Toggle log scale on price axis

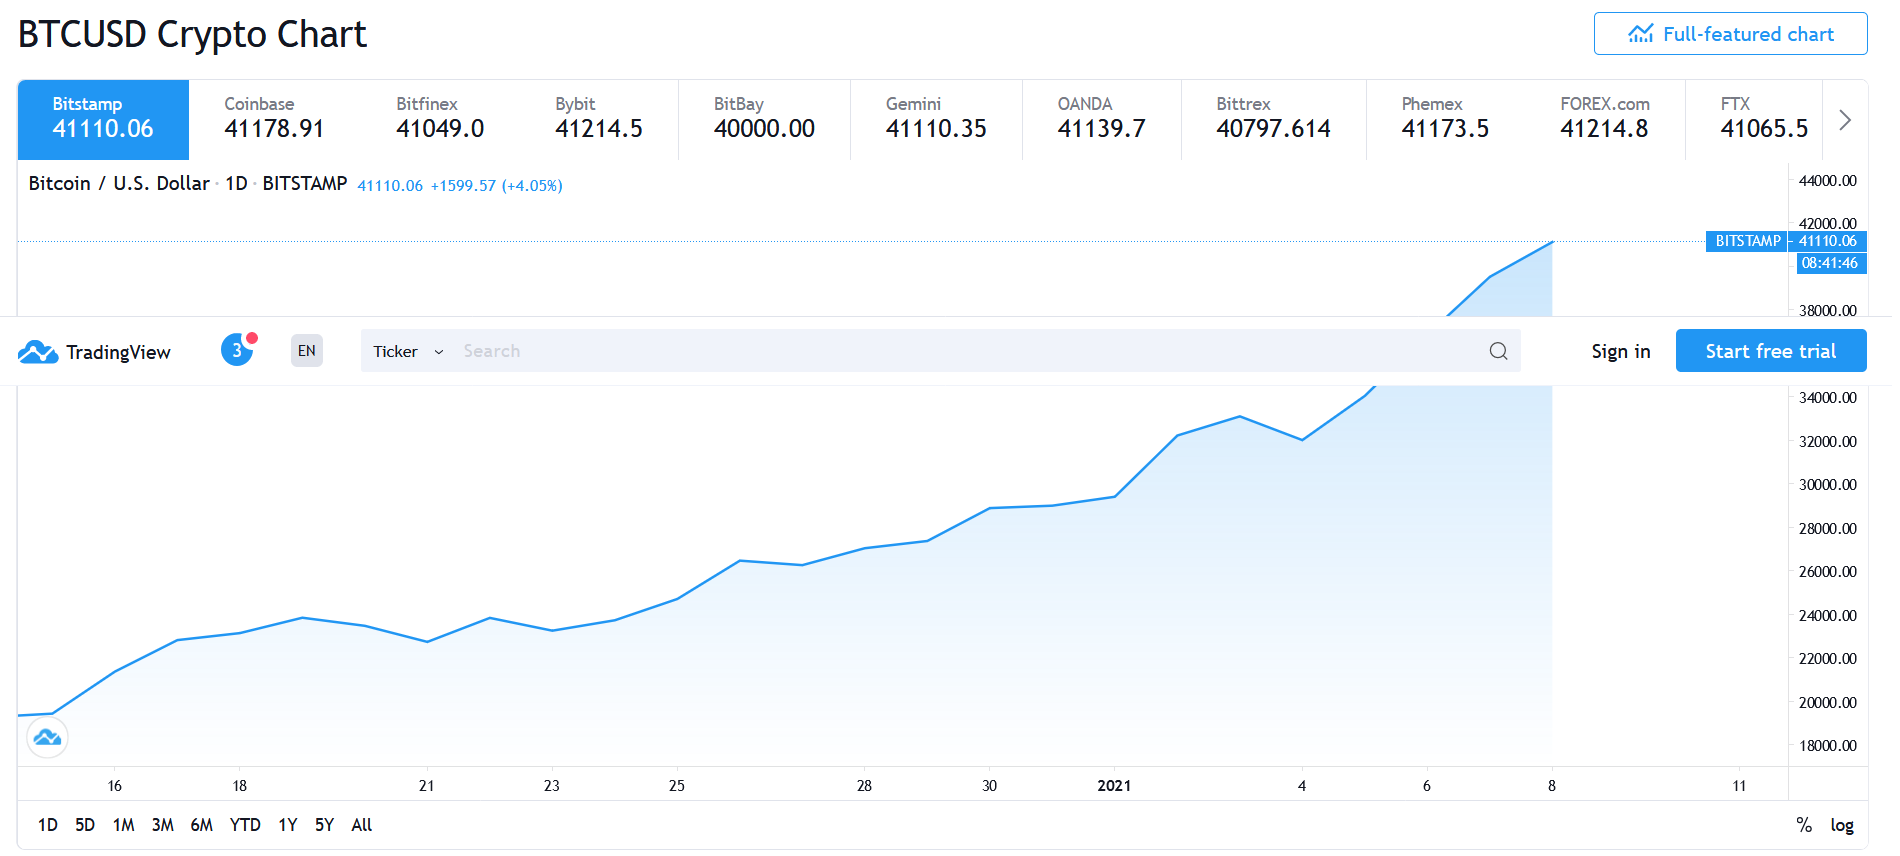1842,825
